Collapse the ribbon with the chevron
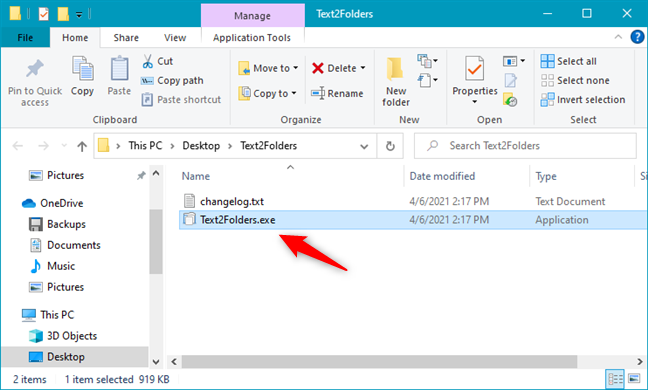Screen dimensions: 648x390 (x=618, y=37)
